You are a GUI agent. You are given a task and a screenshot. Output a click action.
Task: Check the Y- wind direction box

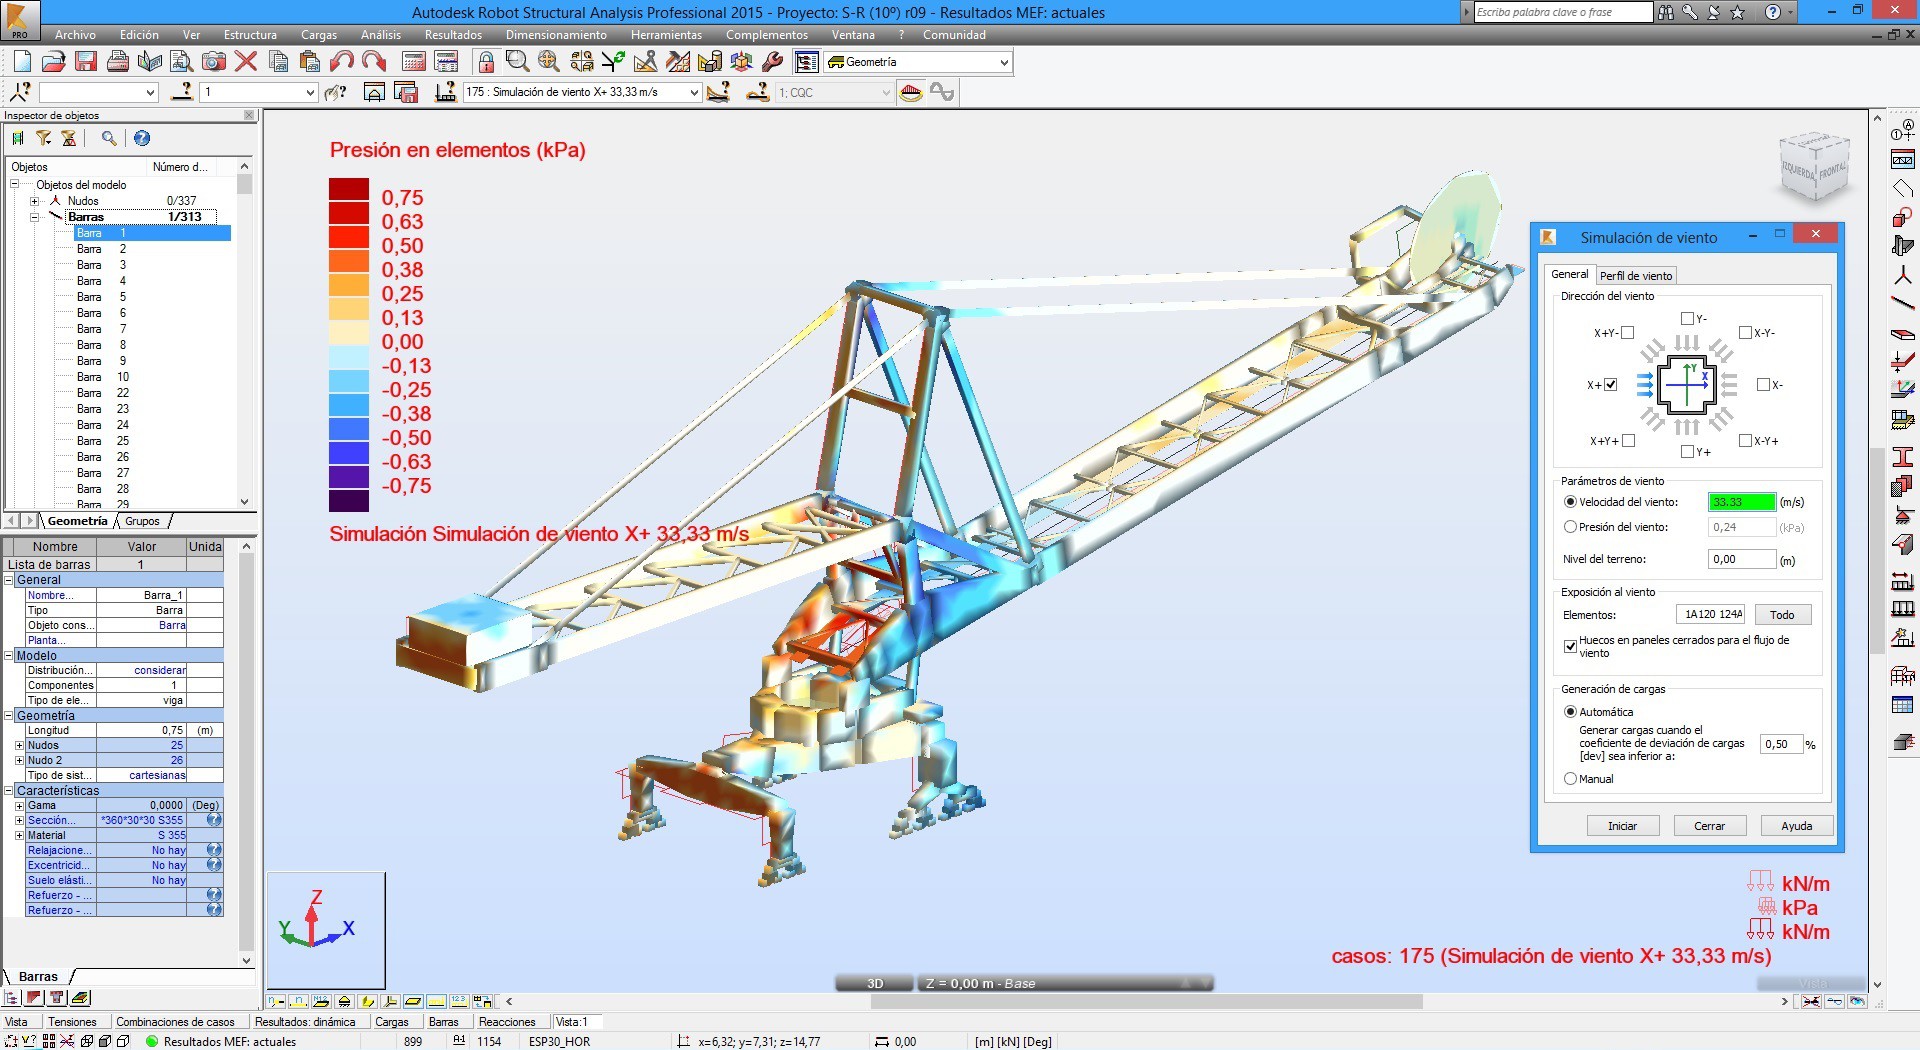pyautogui.click(x=1687, y=318)
